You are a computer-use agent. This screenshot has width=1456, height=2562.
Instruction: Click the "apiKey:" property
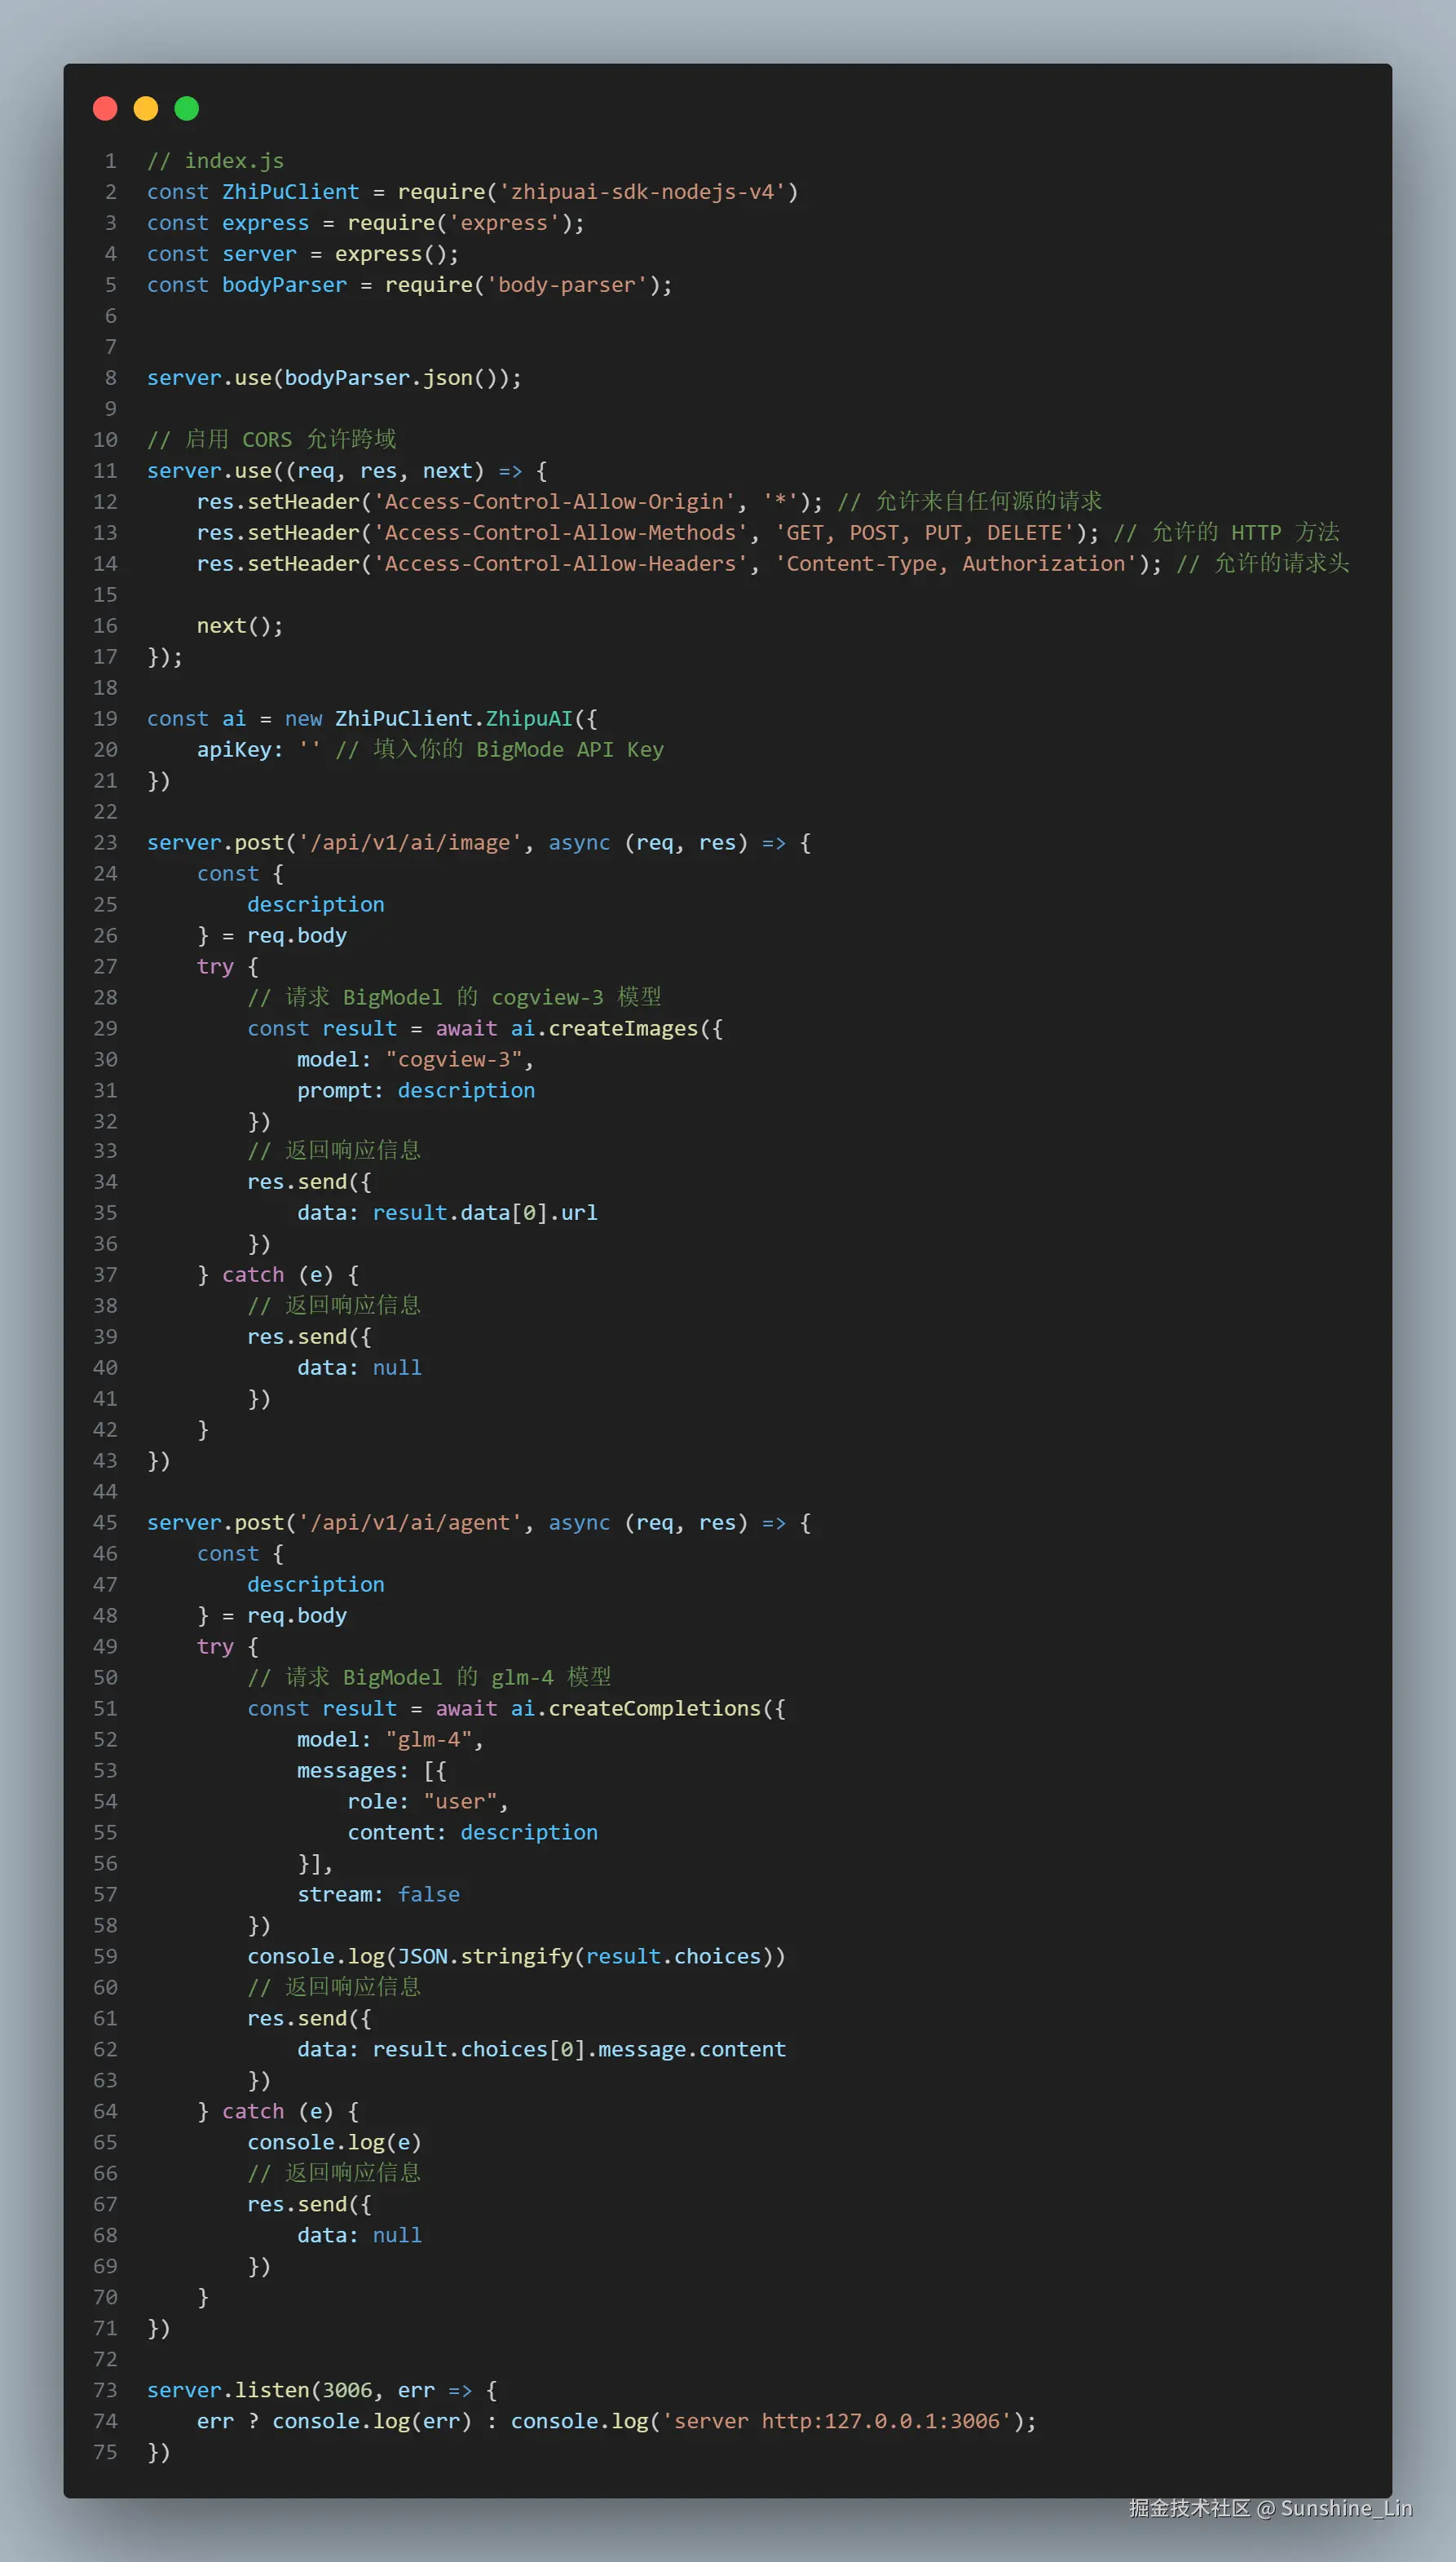[x=240, y=750]
